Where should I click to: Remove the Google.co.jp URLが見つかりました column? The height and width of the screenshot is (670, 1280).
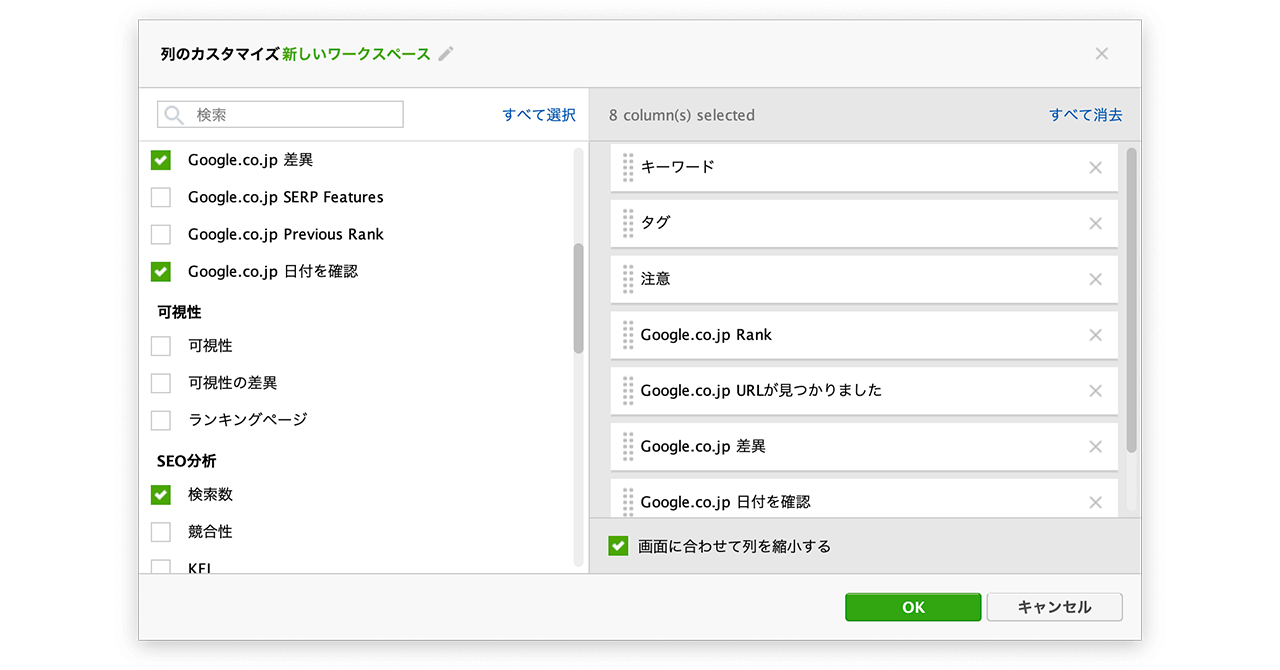tap(1095, 391)
